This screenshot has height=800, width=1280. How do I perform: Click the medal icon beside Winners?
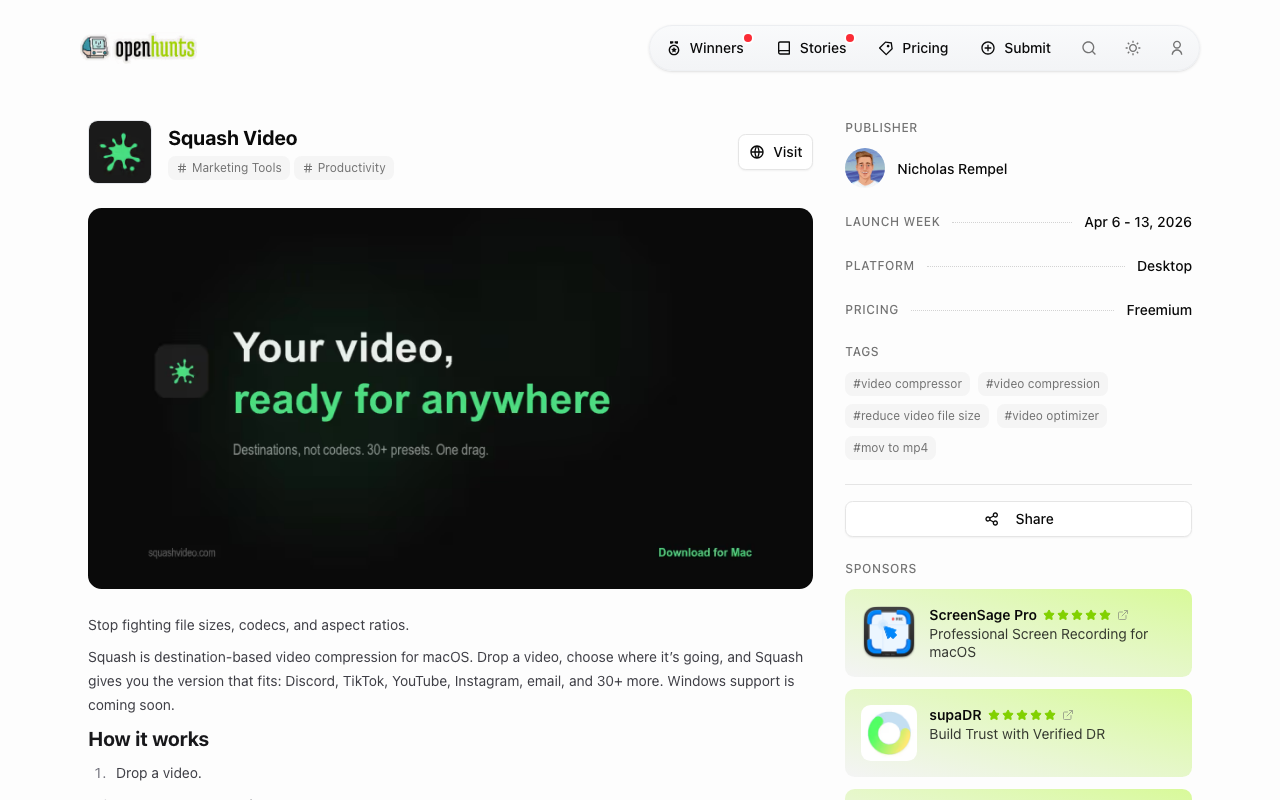tap(674, 48)
